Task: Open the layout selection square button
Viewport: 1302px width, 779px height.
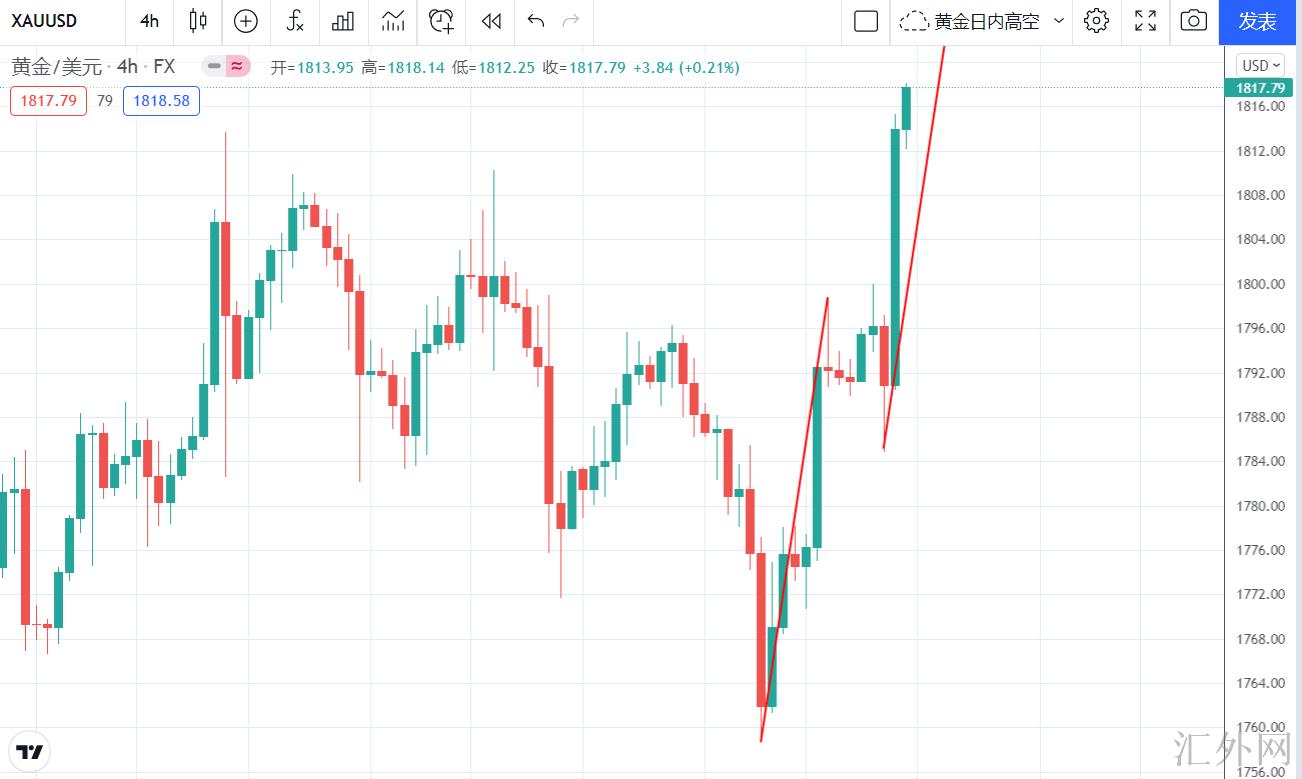Action: coord(866,21)
